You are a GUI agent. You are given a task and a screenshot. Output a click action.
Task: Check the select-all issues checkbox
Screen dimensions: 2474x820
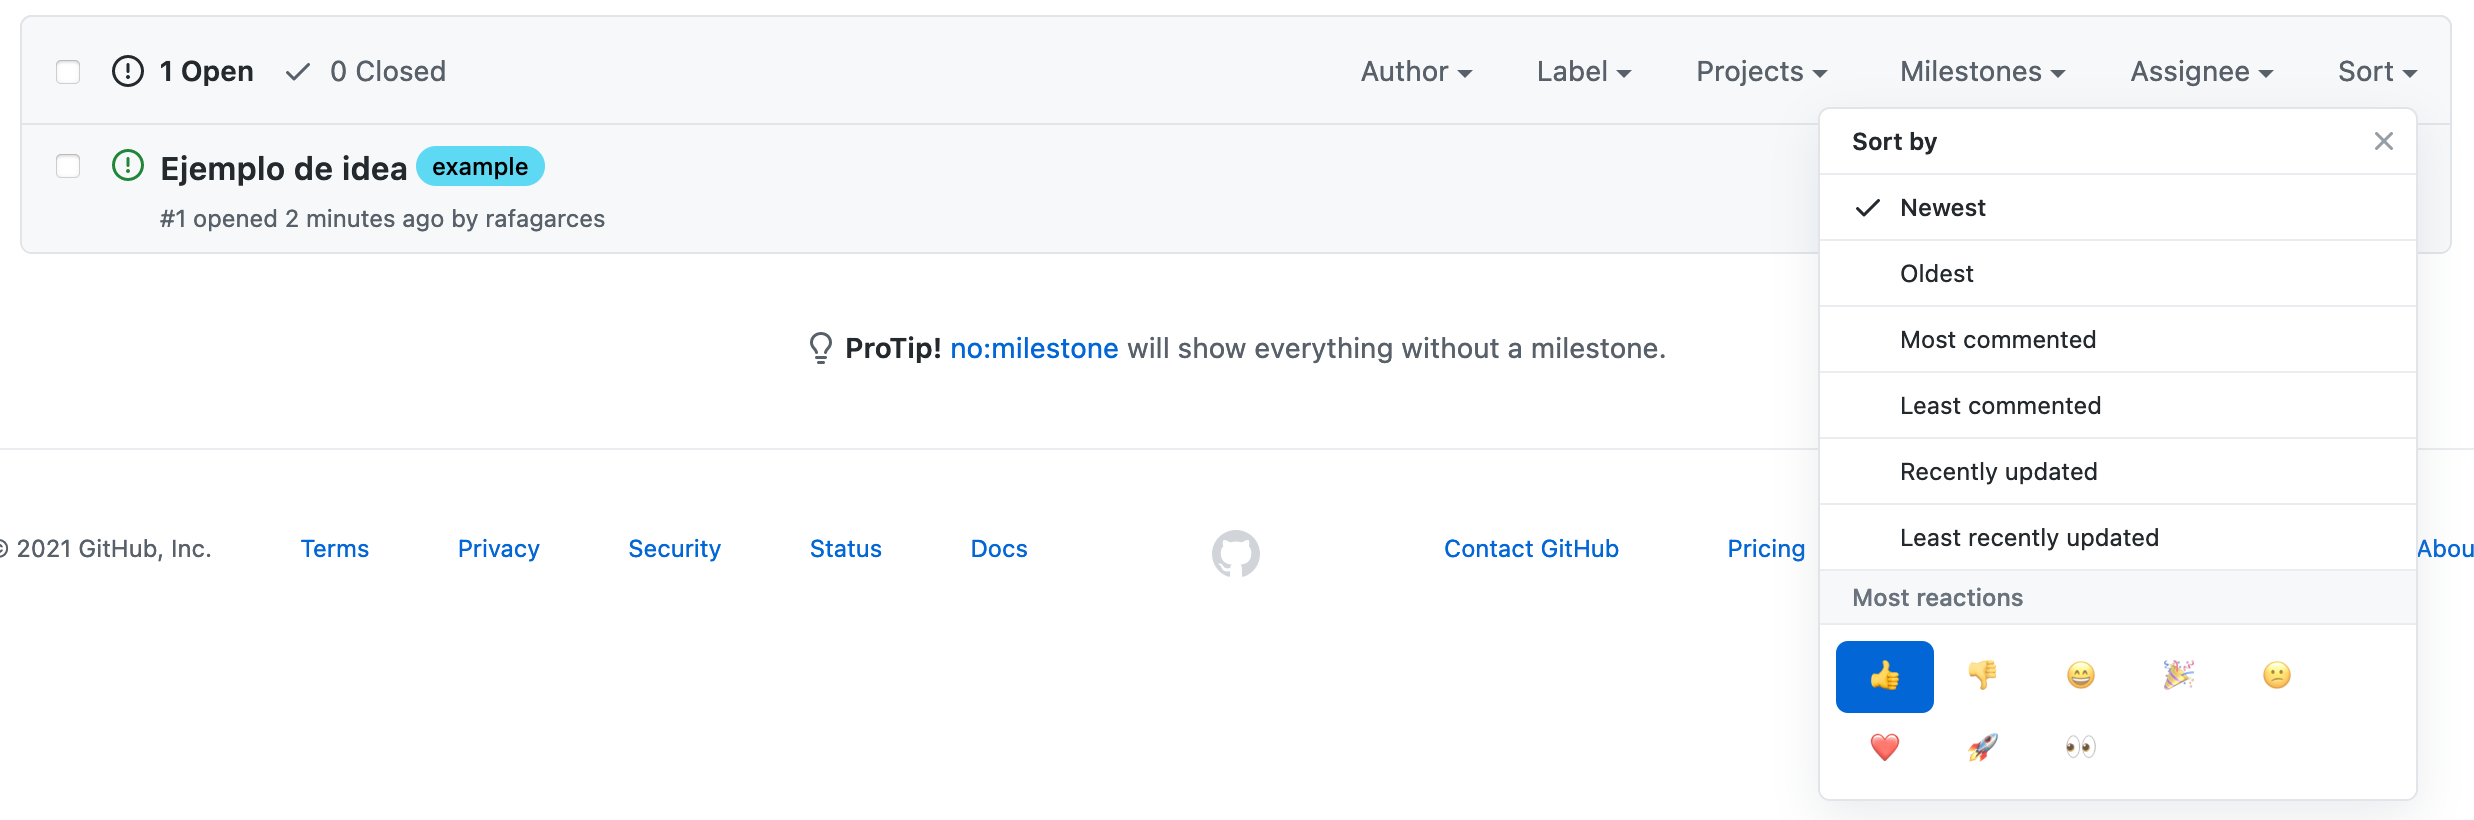68,72
